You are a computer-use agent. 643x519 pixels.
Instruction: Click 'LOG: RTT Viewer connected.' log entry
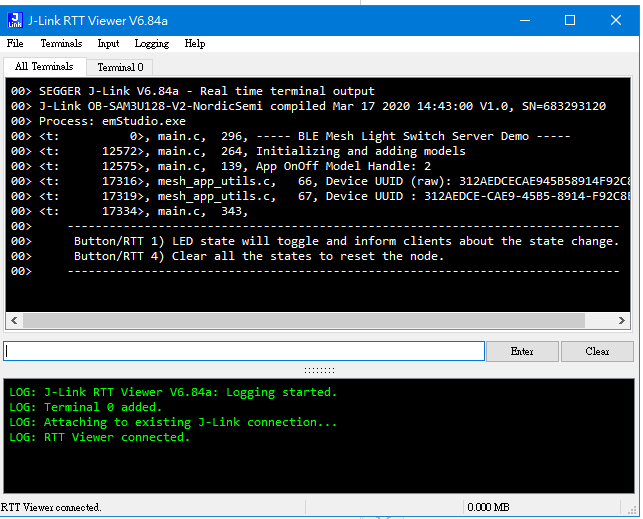(100, 437)
